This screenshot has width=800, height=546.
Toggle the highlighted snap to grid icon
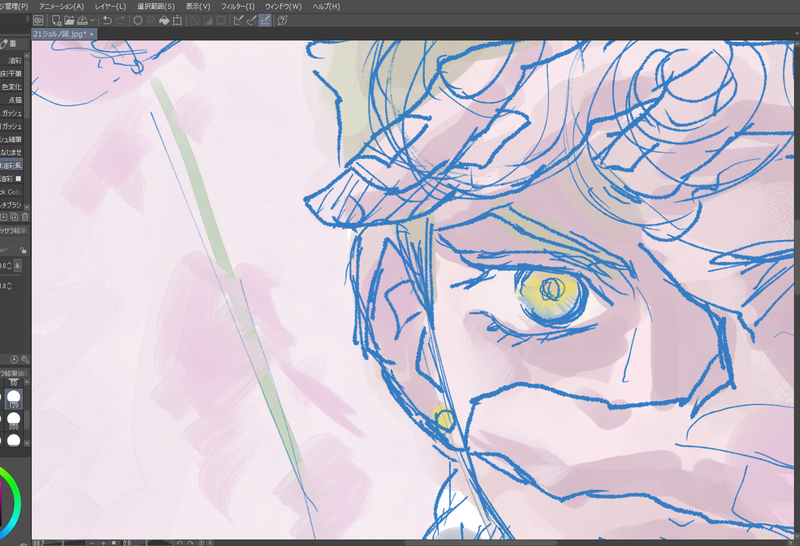(x=265, y=20)
